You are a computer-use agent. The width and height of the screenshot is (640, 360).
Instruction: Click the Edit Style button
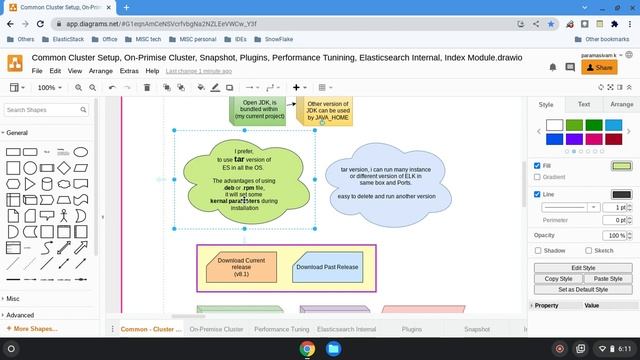coord(583,268)
